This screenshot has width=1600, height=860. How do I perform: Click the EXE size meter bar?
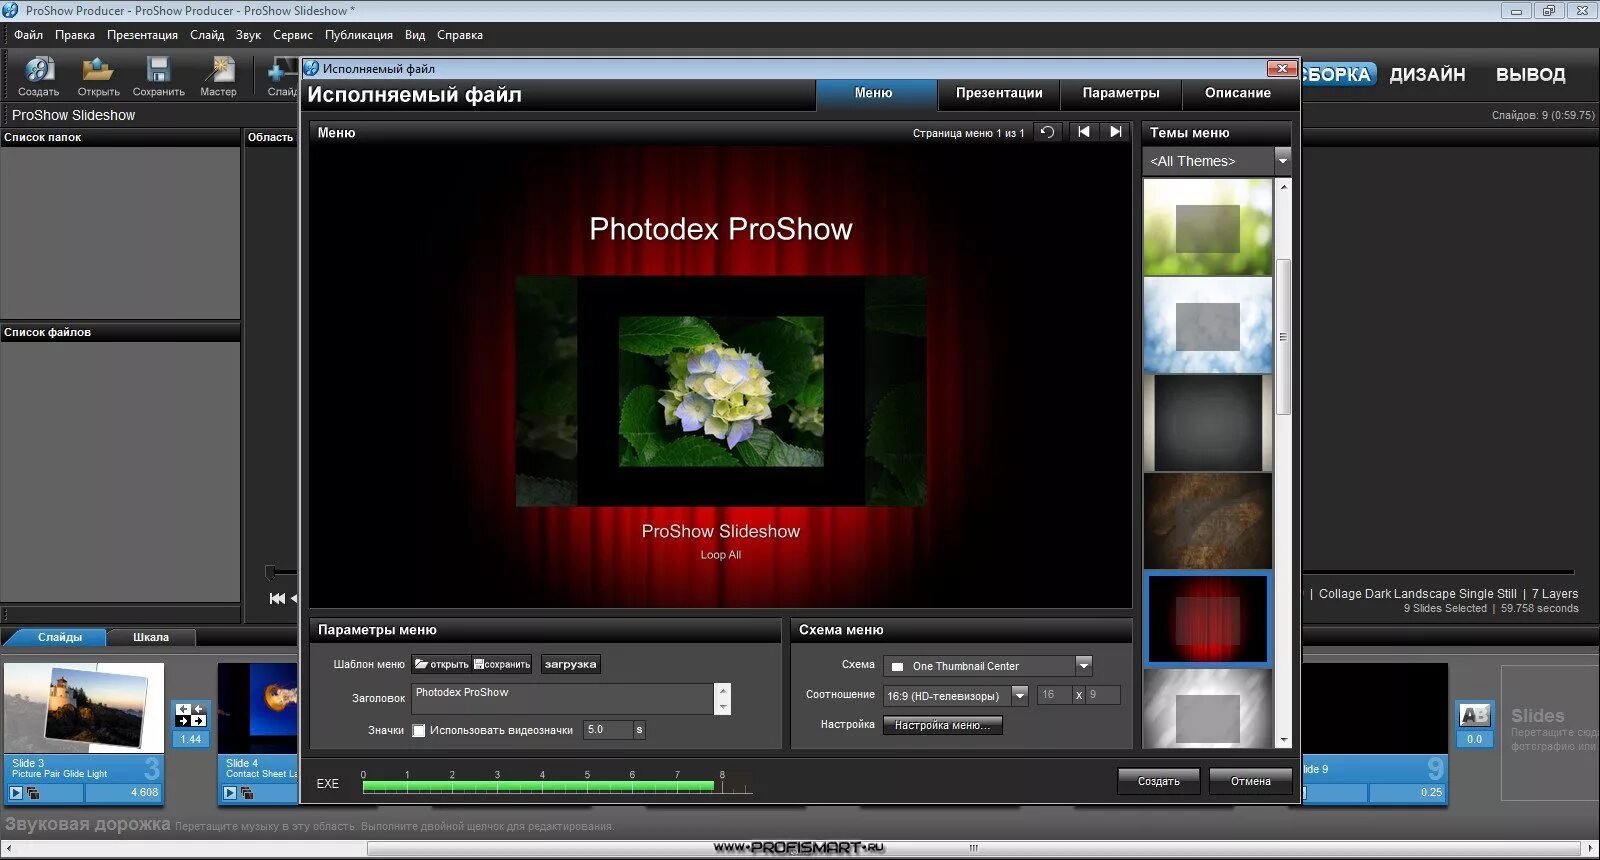[x=556, y=787]
